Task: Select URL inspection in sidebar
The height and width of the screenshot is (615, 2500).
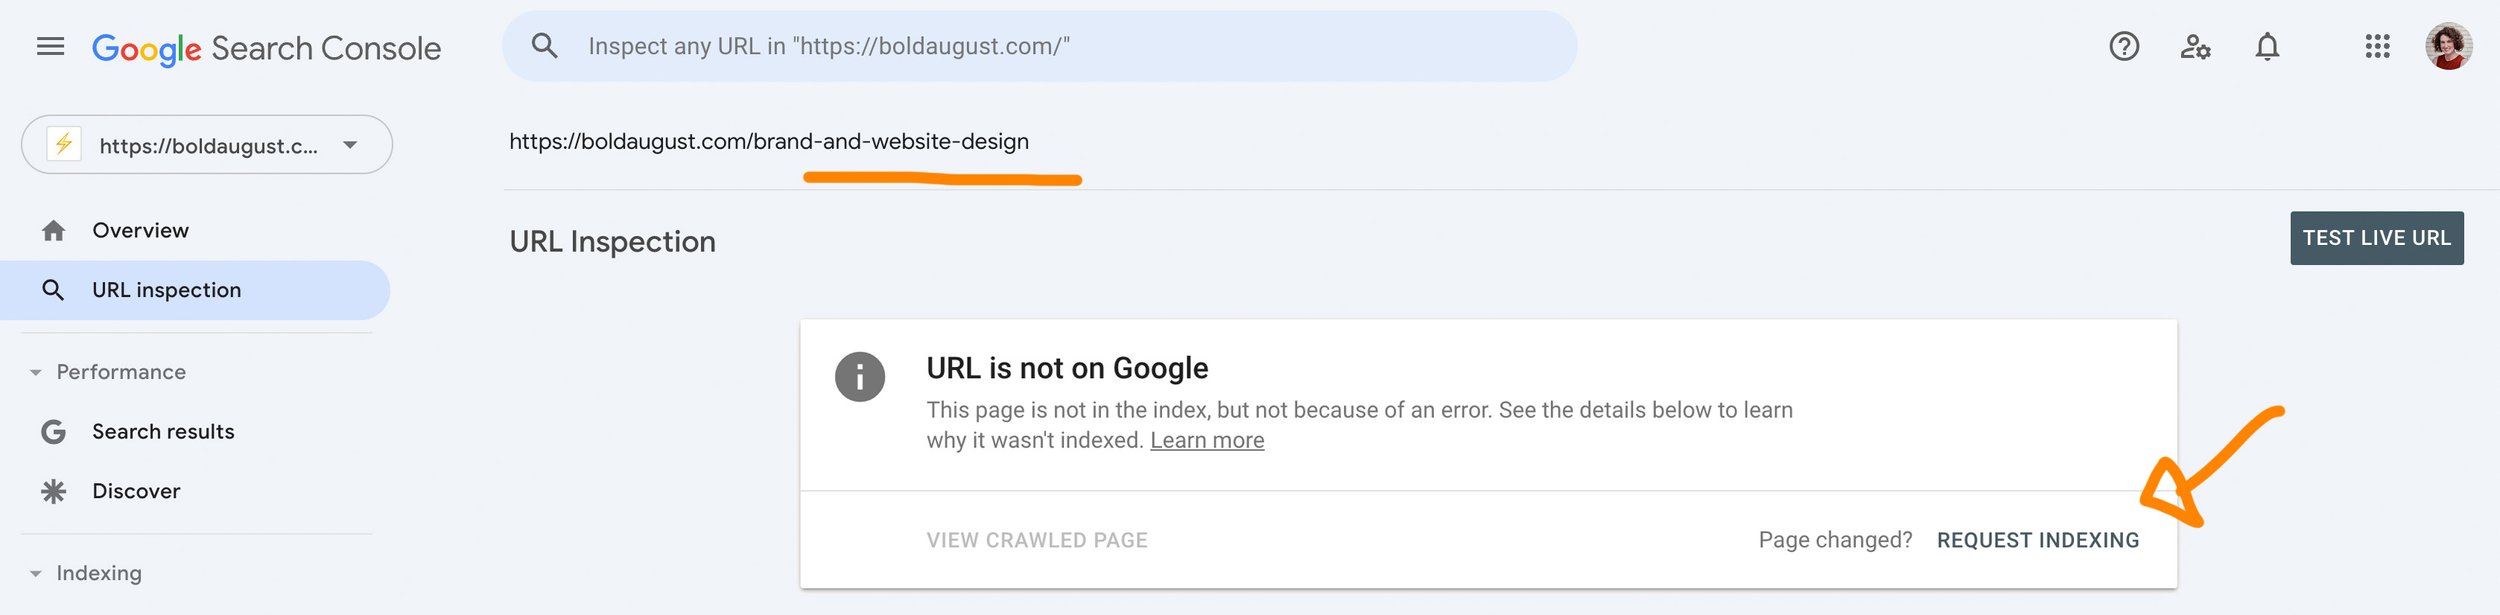Action: point(166,291)
